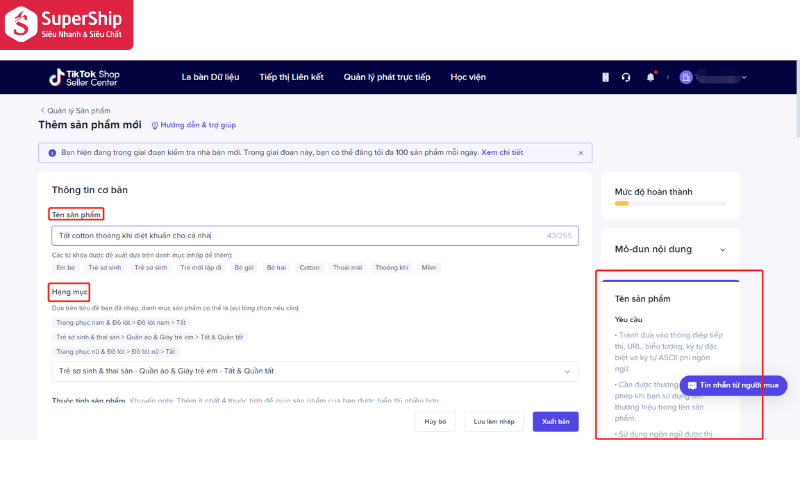Add keyword tag Mềm
800x500 pixels.
tap(429, 267)
